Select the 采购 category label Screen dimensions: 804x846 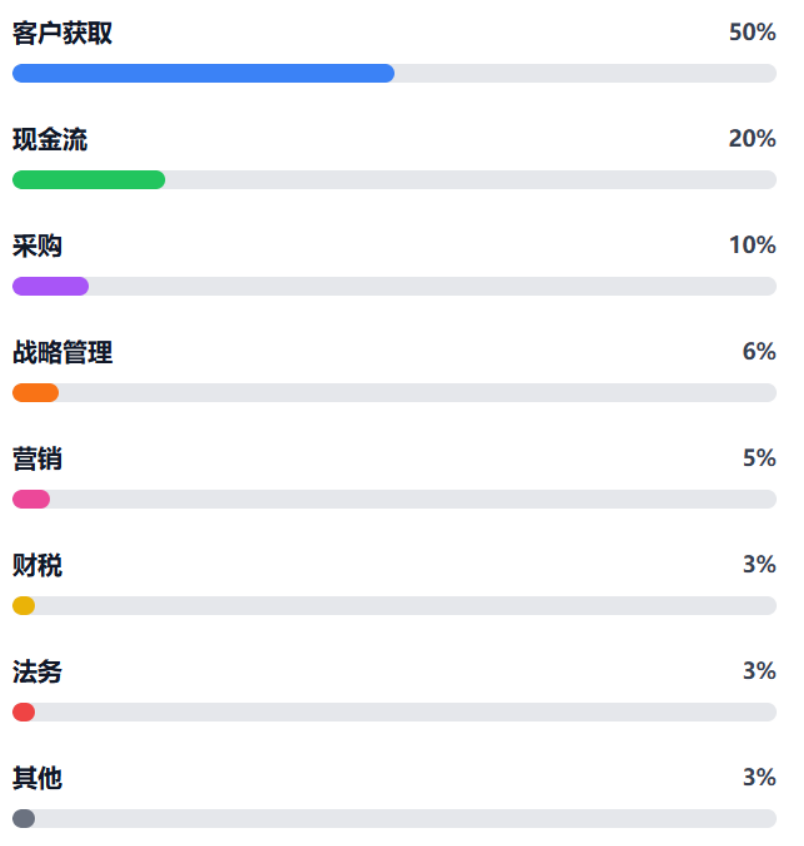pyautogui.click(x=37, y=246)
